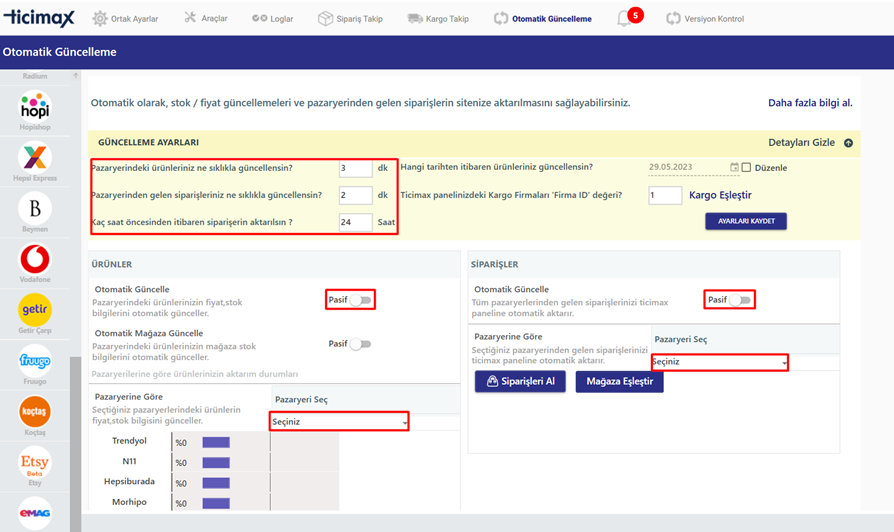This screenshot has width=894, height=532.
Task: Click the Ortak Ayarlar gear icon
Action: tap(100, 18)
